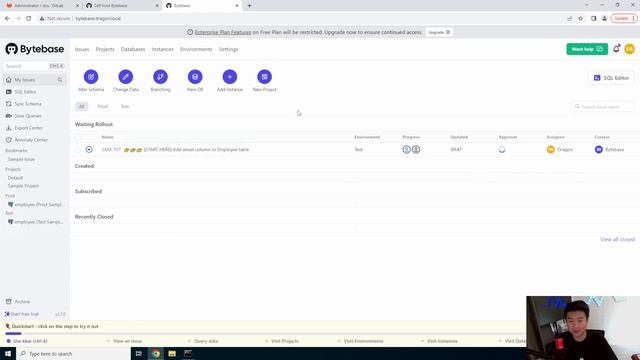The width and height of the screenshot is (640, 360).
Task: Follow the Enterprise Plan Features link
Action: coord(223,32)
